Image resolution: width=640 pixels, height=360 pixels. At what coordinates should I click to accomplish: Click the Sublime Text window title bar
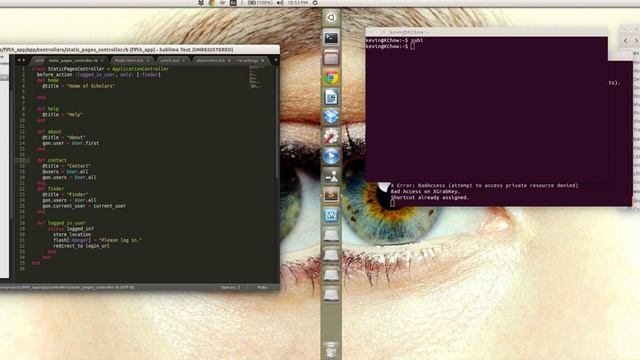point(140,49)
